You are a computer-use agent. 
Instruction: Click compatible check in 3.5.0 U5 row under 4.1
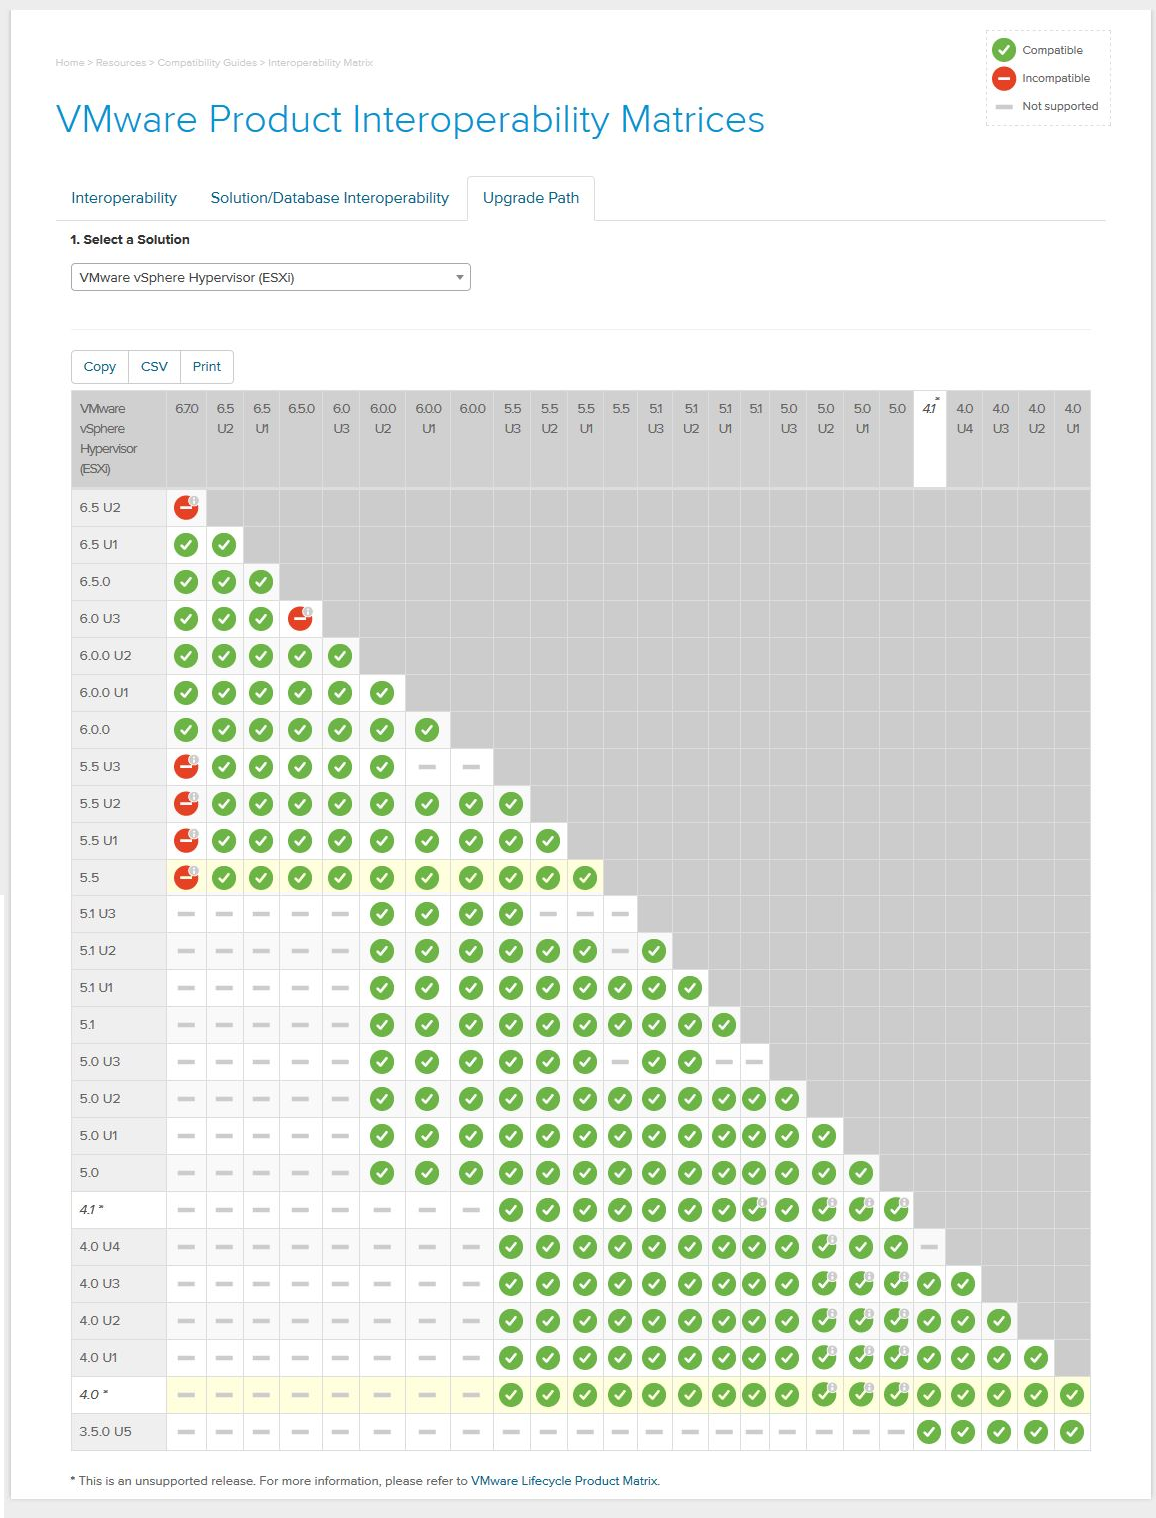point(929,1432)
